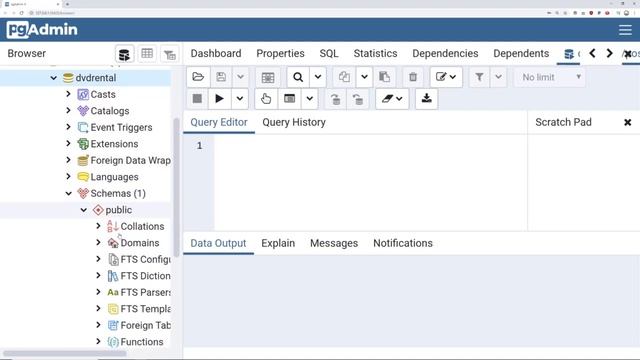Collapse the Schemas (1) node
The height and width of the screenshot is (360, 640).
click(69, 193)
